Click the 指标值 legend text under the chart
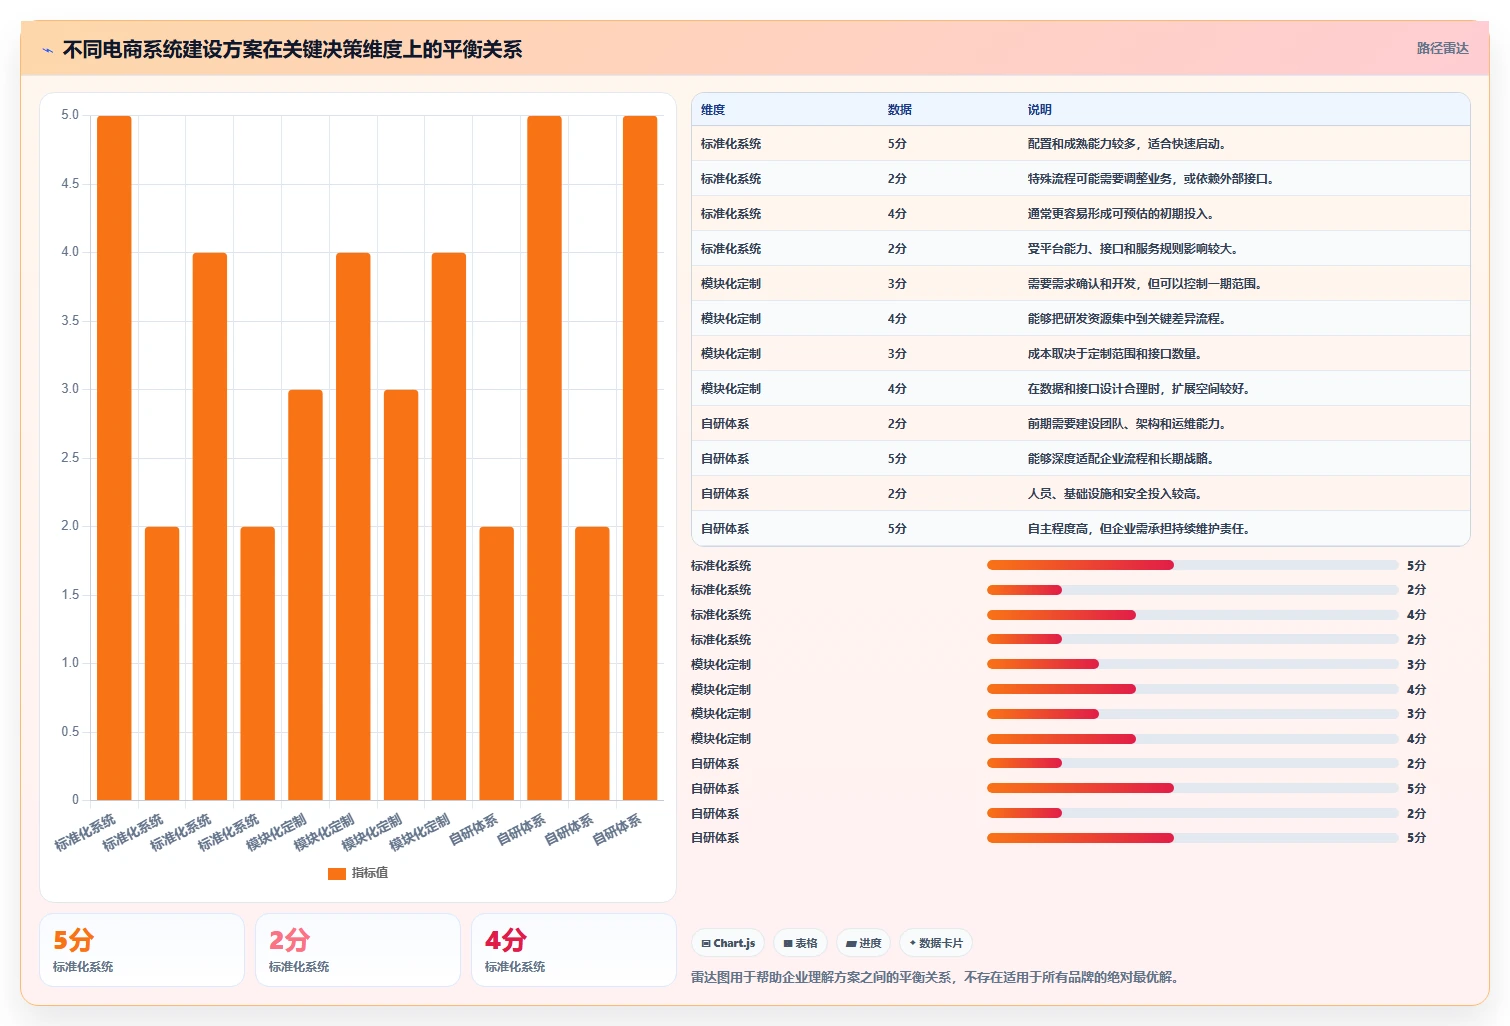The width and height of the screenshot is (1510, 1026). [x=370, y=874]
